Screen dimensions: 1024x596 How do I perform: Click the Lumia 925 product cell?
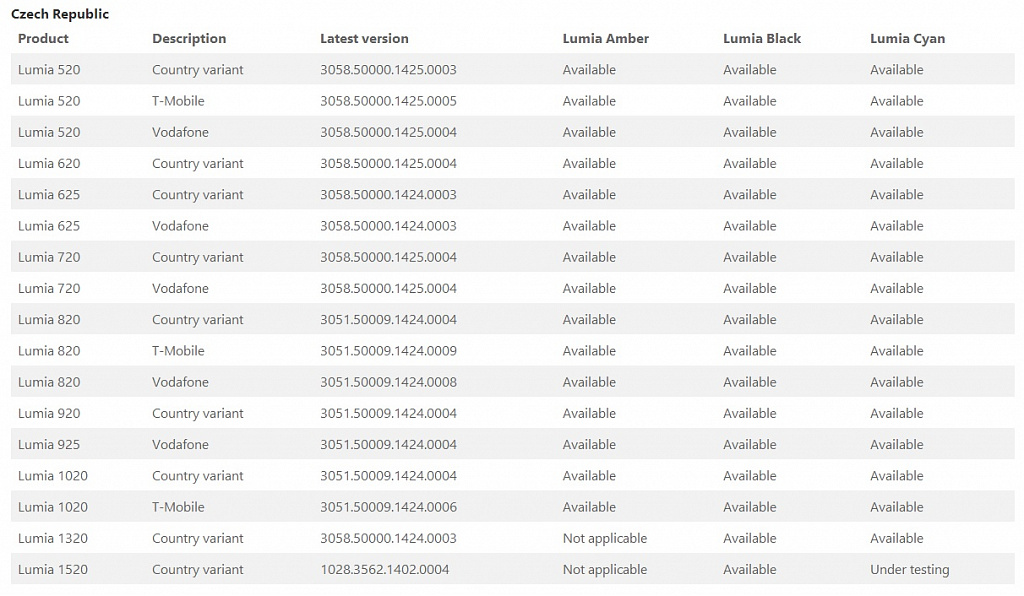(49, 445)
